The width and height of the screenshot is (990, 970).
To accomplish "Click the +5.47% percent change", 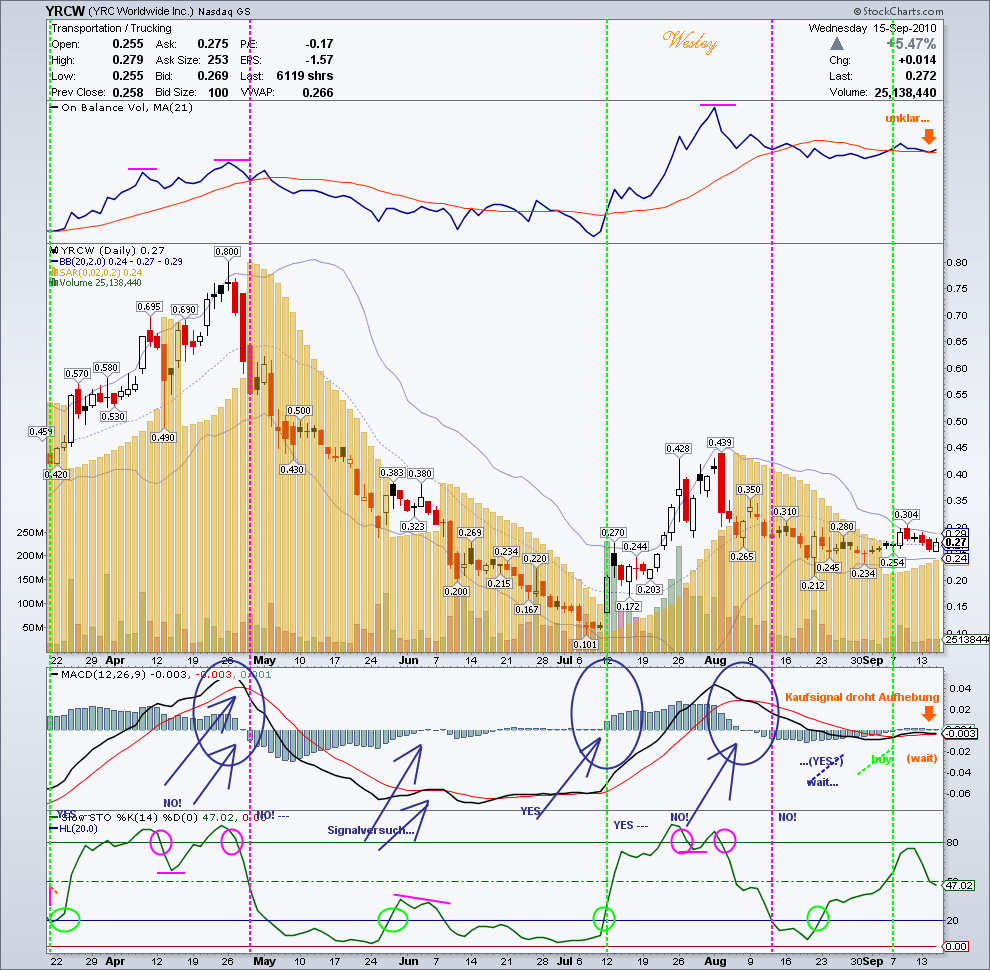I will [912, 44].
